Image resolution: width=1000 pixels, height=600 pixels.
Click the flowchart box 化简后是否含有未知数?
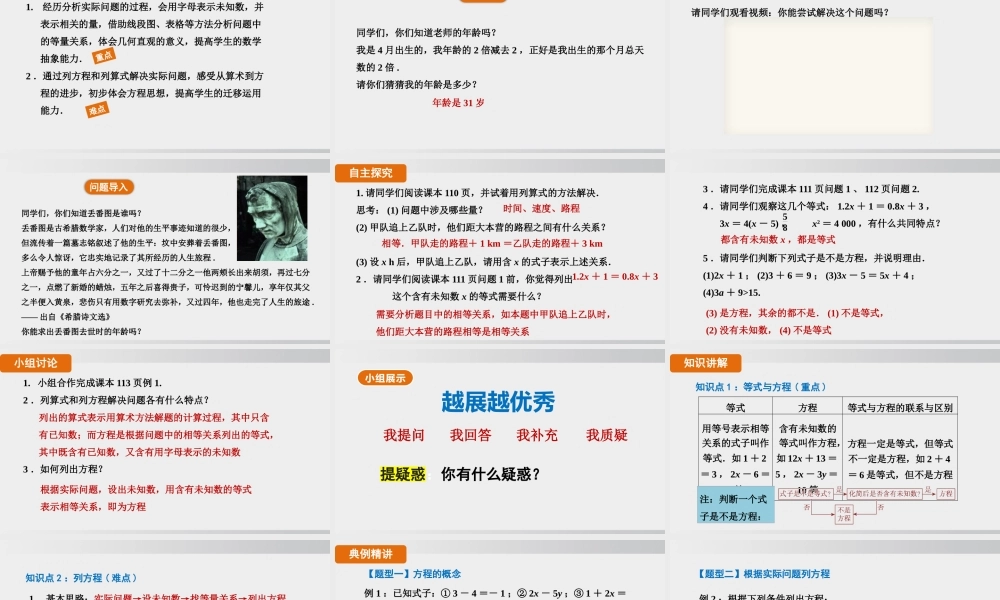tap(884, 494)
